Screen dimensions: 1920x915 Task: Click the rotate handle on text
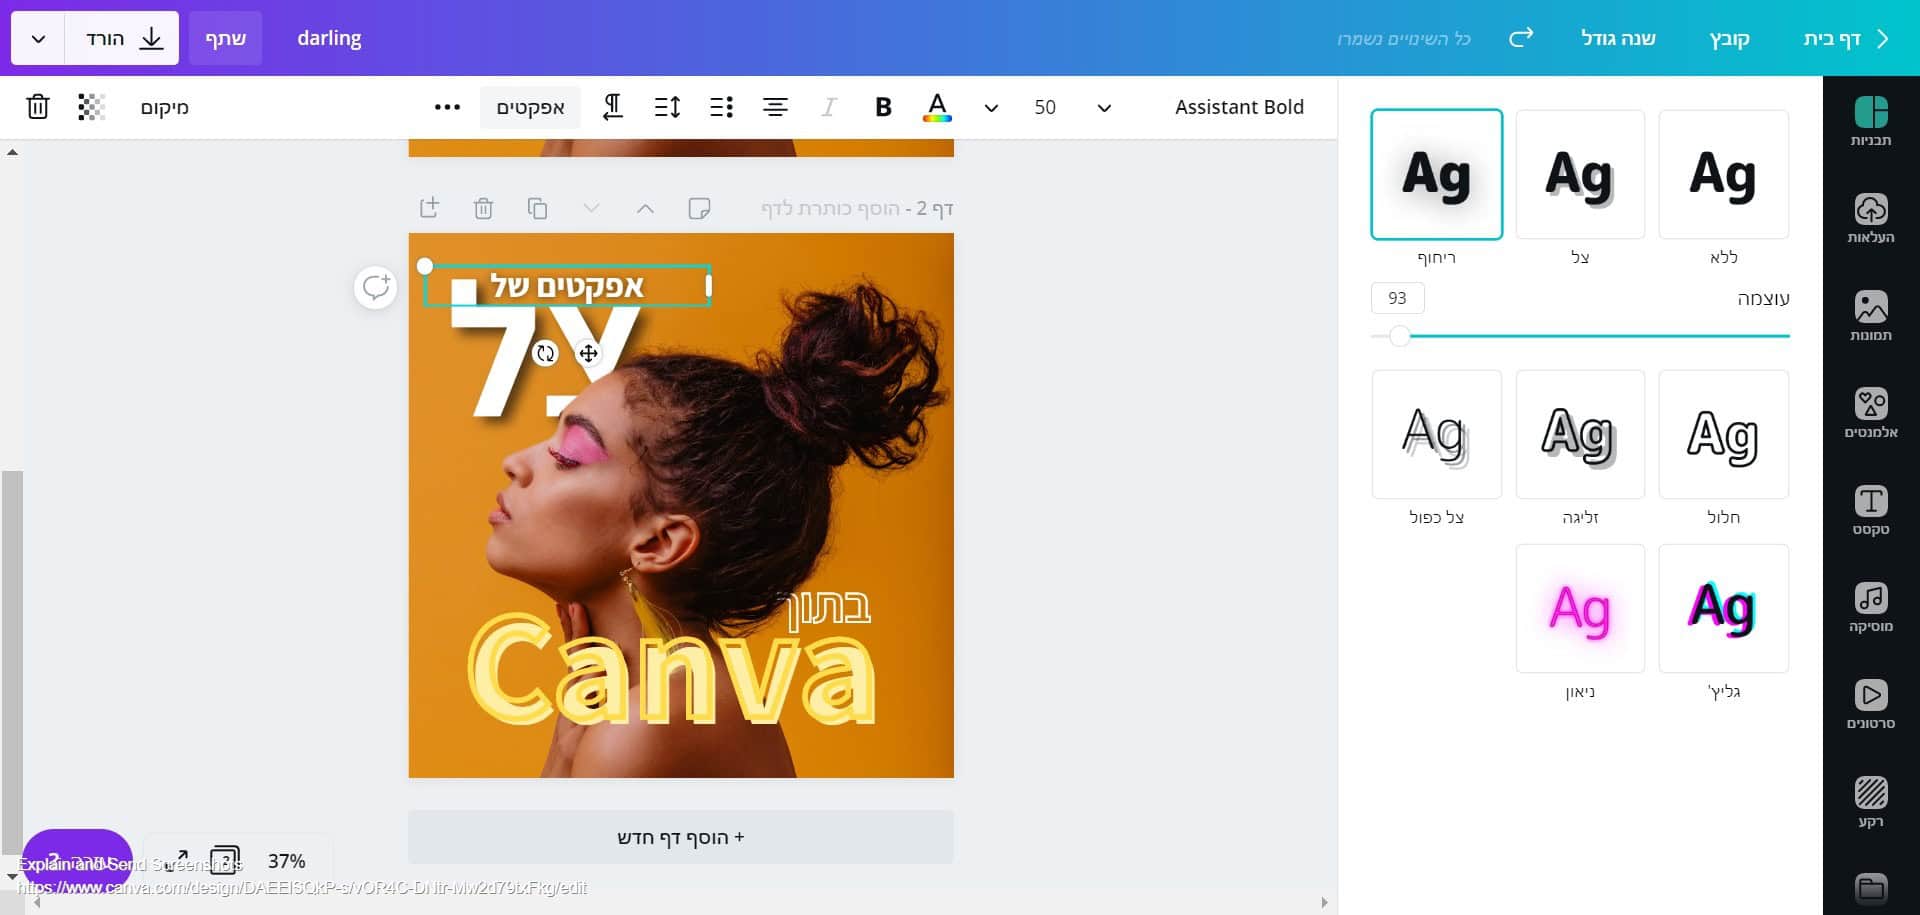[545, 353]
